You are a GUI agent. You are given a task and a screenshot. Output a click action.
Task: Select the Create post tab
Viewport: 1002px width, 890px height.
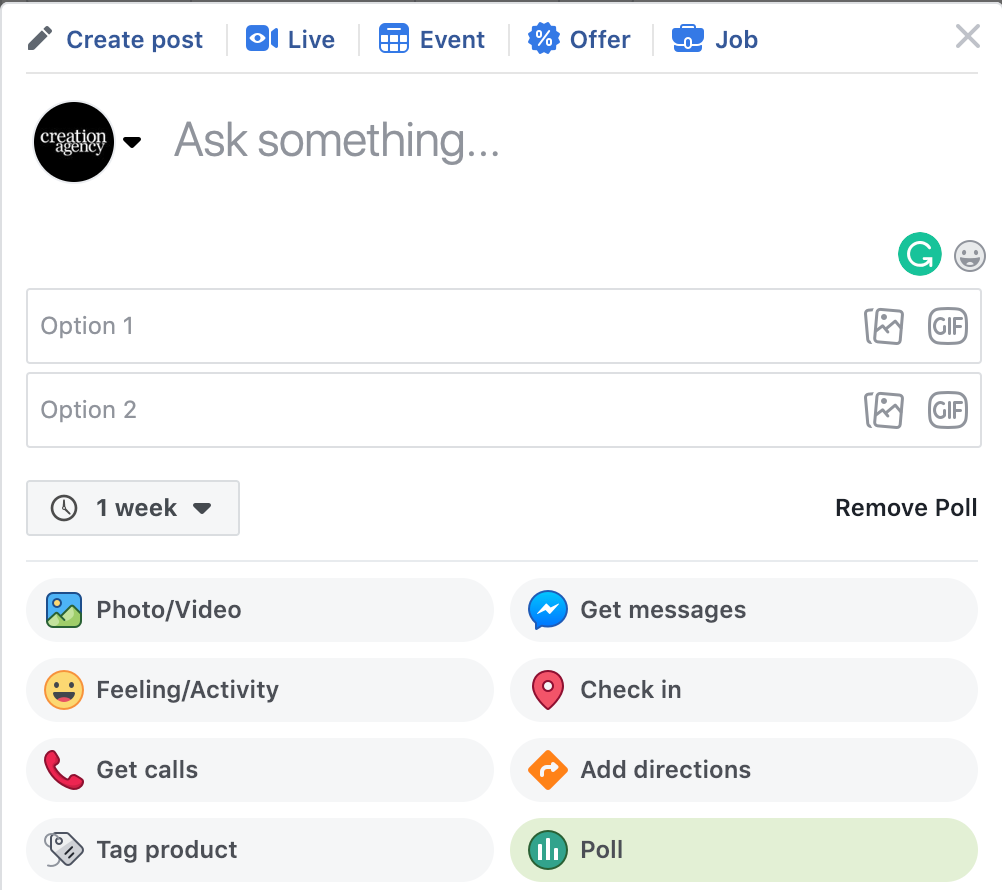tap(115, 40)
